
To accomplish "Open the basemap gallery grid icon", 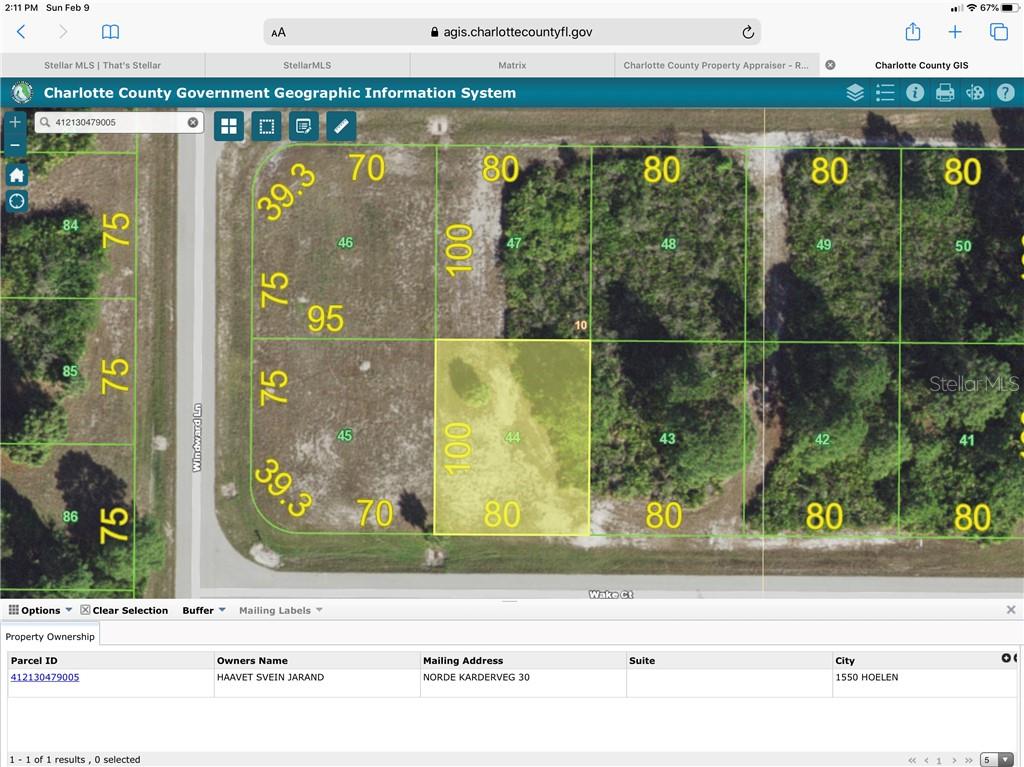I will [x=229, y=126].
